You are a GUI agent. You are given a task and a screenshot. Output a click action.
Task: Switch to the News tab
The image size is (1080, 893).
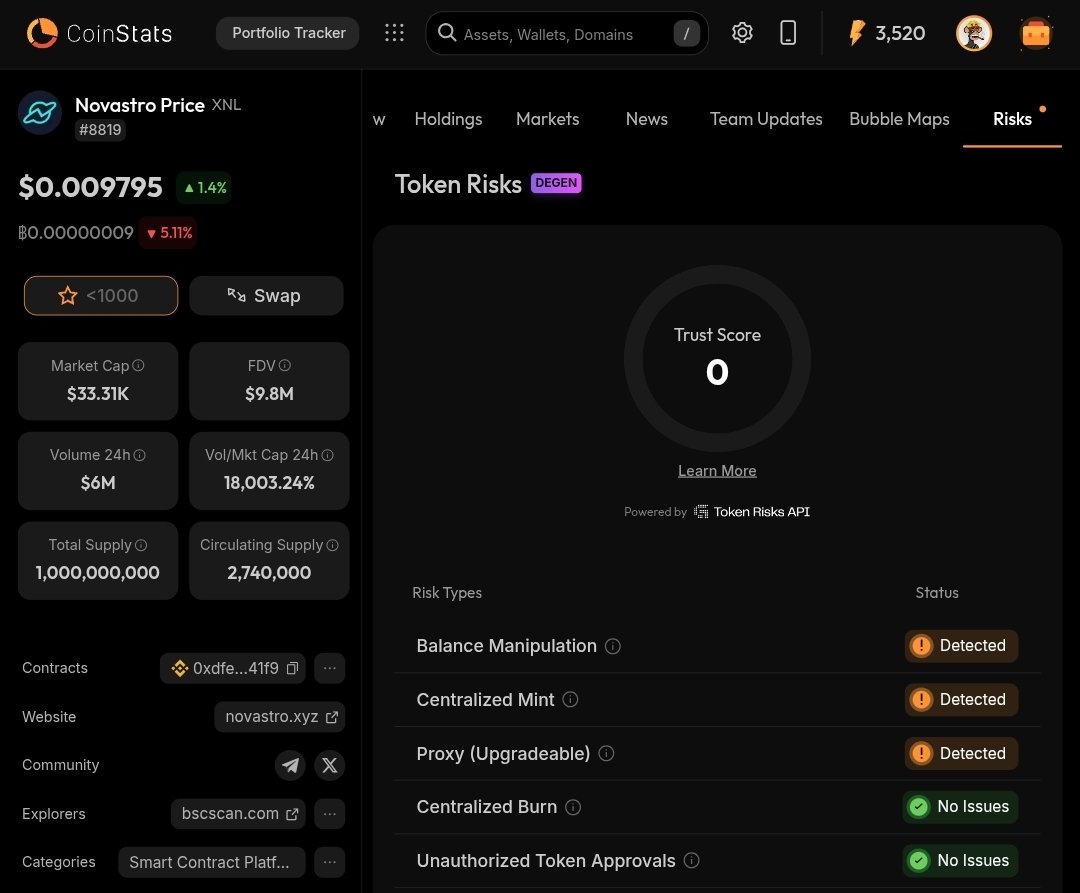coord(647,119)
